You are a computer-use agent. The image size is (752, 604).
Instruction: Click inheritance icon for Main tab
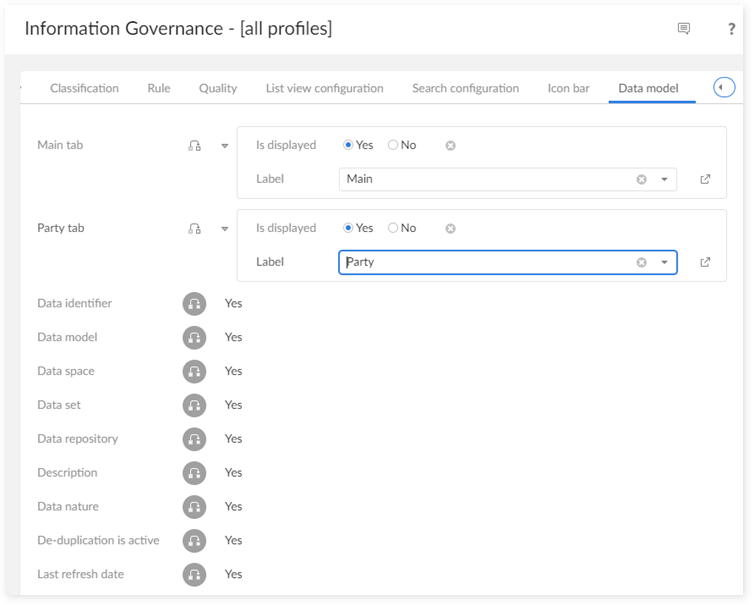[x=194, y=145]
